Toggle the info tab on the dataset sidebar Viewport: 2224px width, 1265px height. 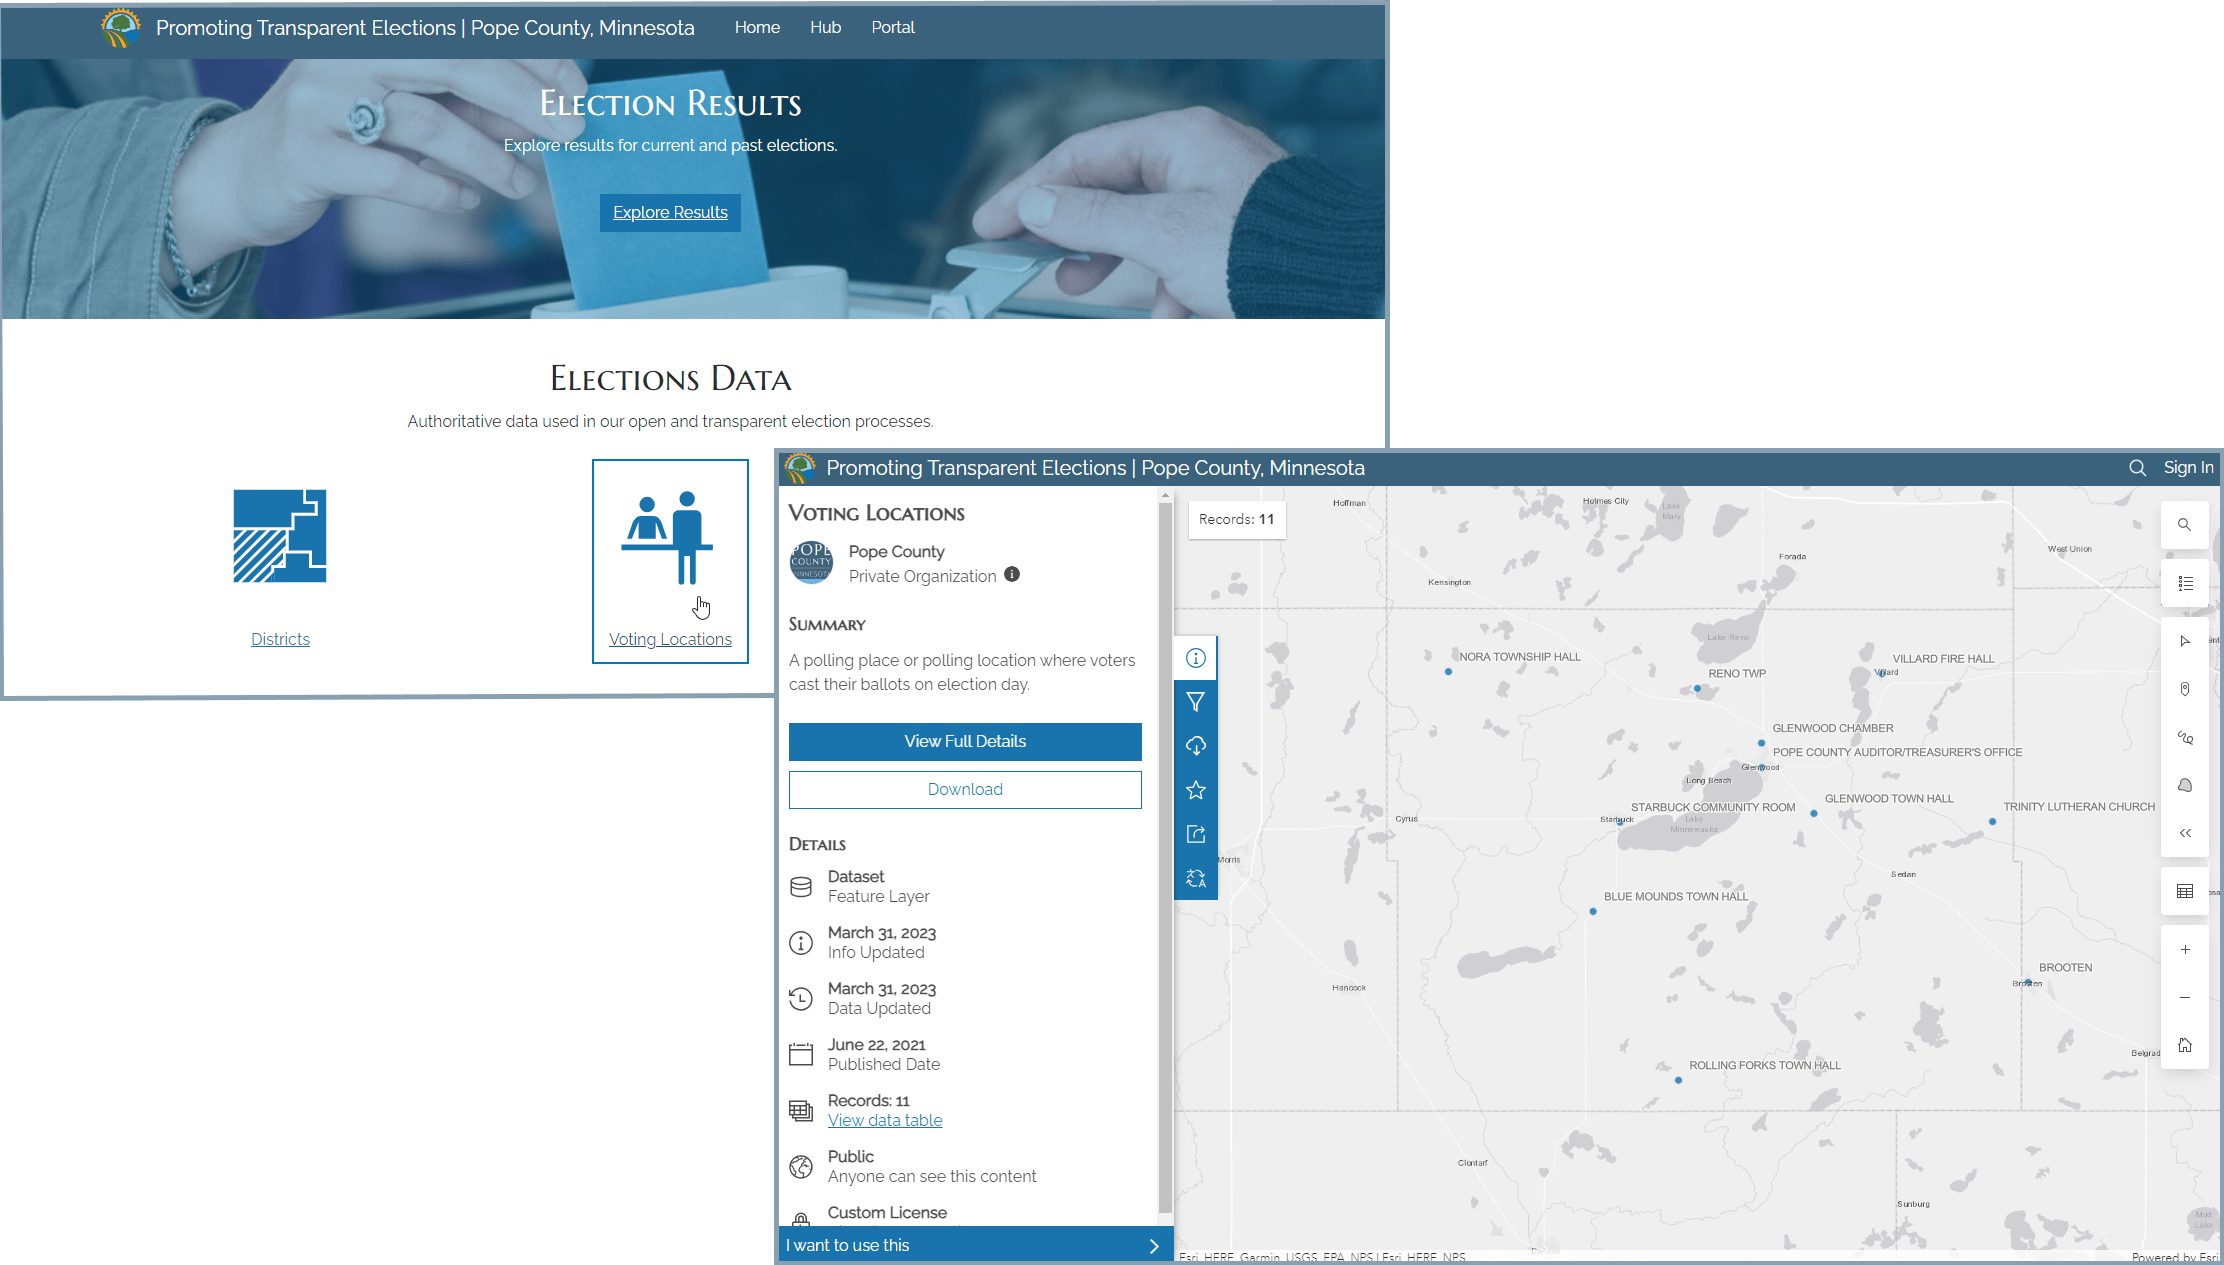(x=1196, y=657)
